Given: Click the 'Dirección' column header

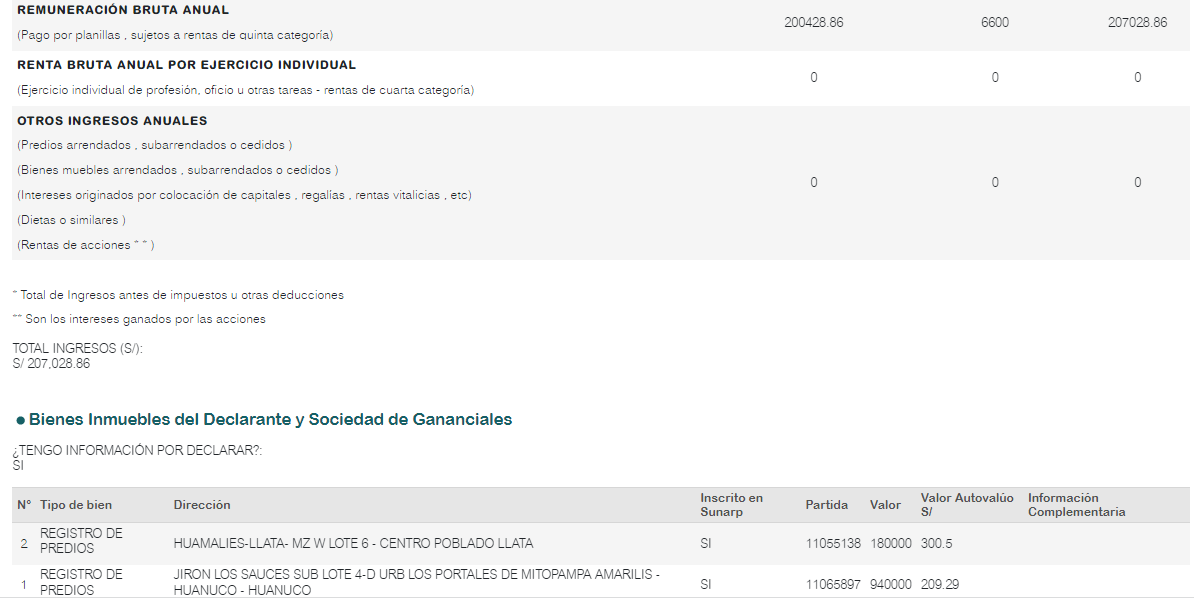Looking at the screenshot, I should (202, 505).
